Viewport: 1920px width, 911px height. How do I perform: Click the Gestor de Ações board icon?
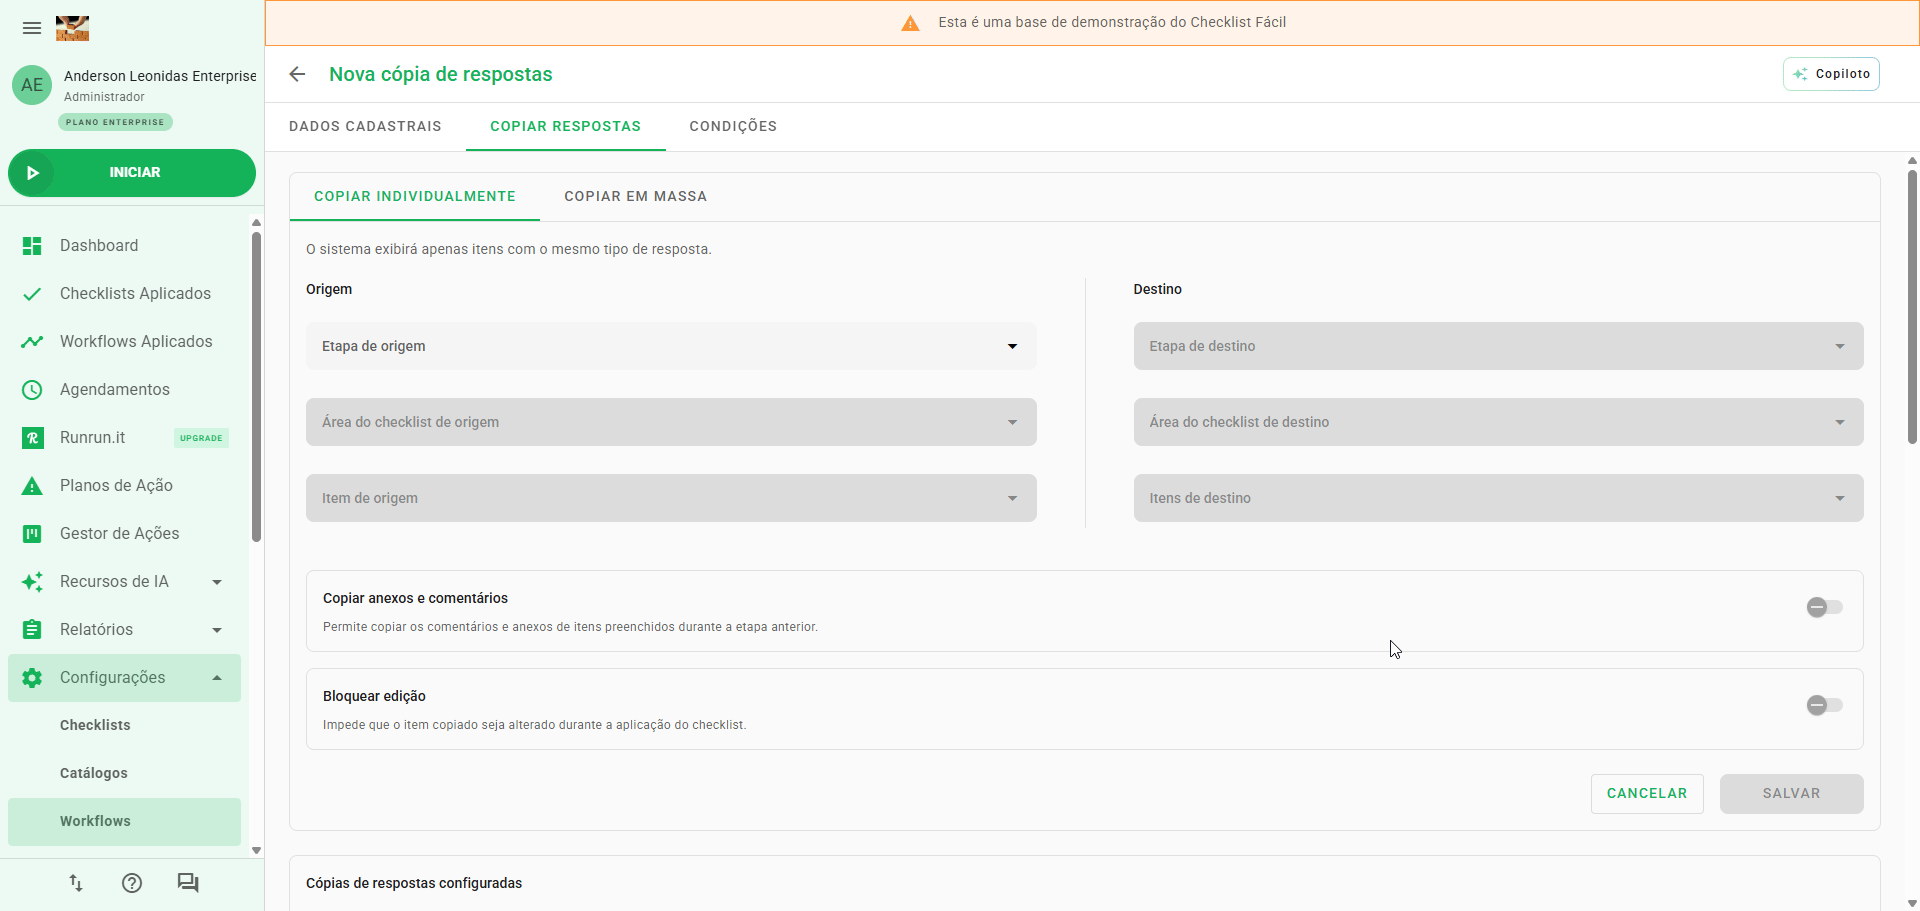pyautogui.click(x=32, y=534)
